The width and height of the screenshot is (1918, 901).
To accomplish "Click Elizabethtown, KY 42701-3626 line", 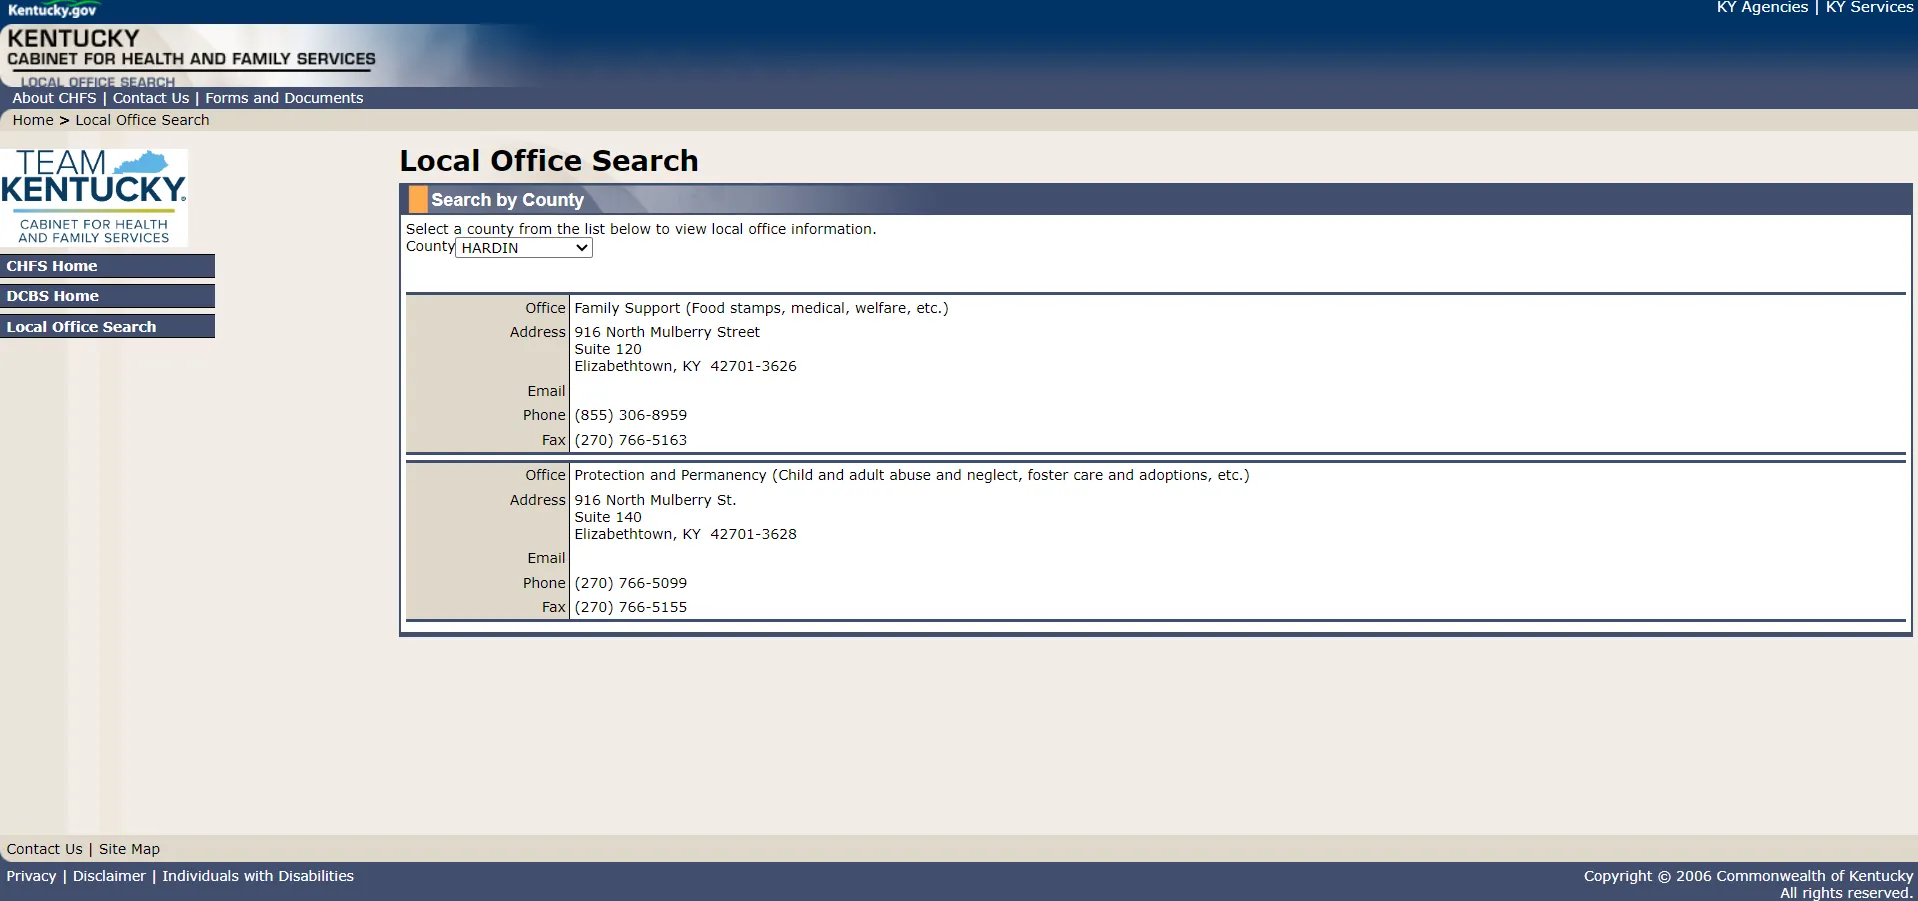I will [x=685, y=366].
